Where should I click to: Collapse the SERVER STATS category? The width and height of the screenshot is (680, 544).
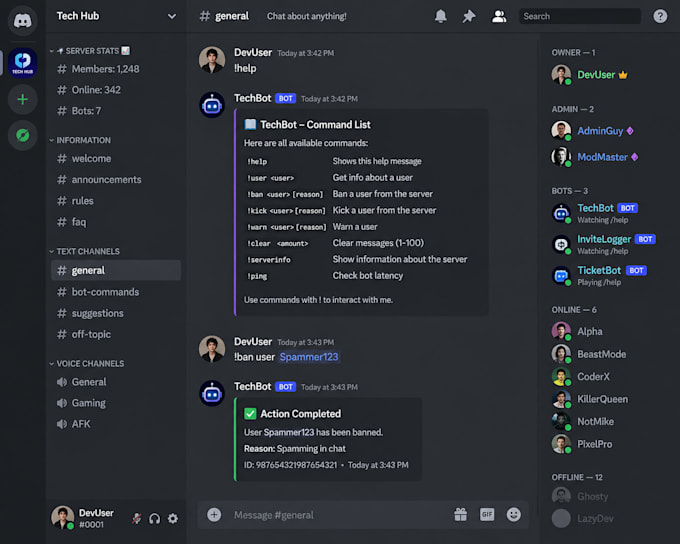coord(89,51)
